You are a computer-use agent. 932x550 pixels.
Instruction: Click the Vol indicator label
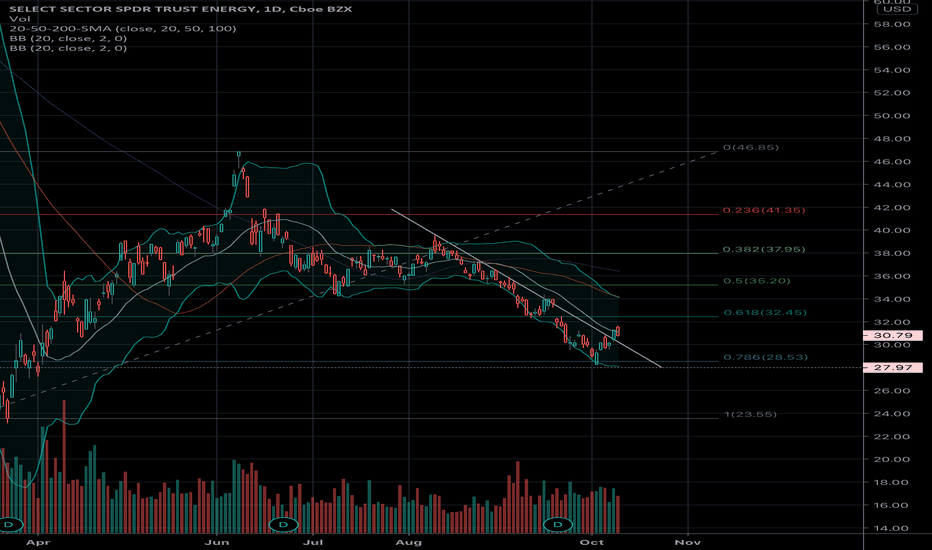(20, 19)
